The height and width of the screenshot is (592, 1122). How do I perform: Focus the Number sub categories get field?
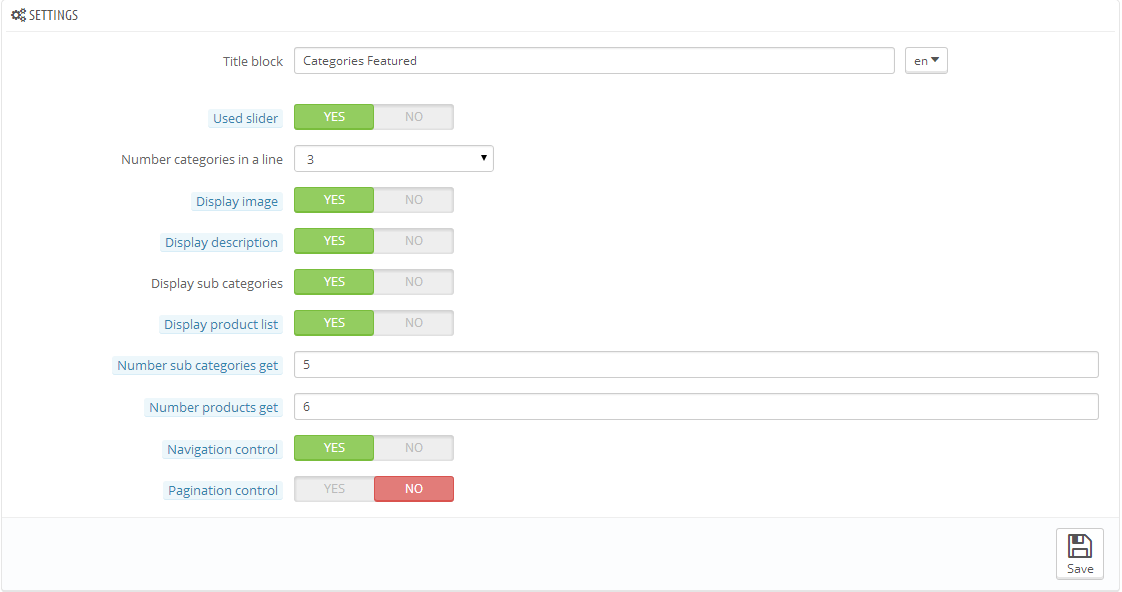pos(696,365)
